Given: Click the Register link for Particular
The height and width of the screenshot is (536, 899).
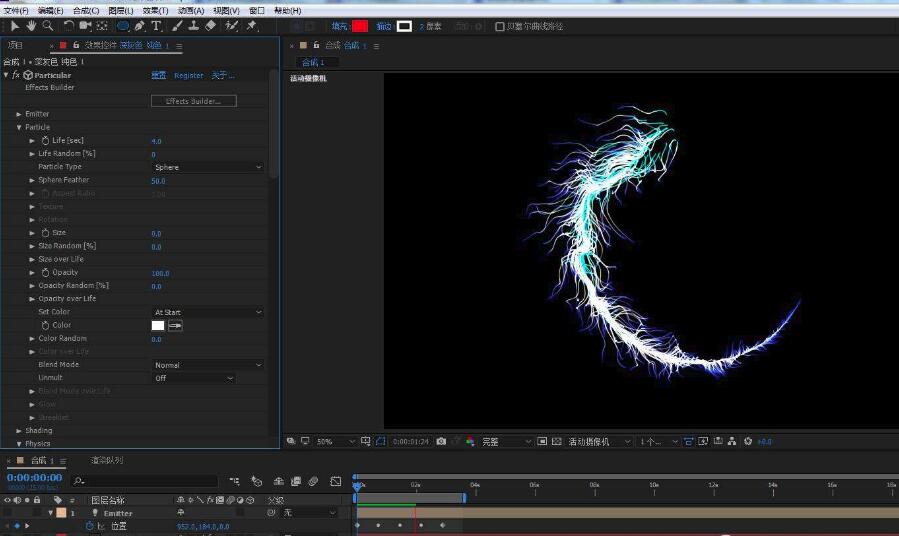Looking at the screenshot, I should 188,75.
